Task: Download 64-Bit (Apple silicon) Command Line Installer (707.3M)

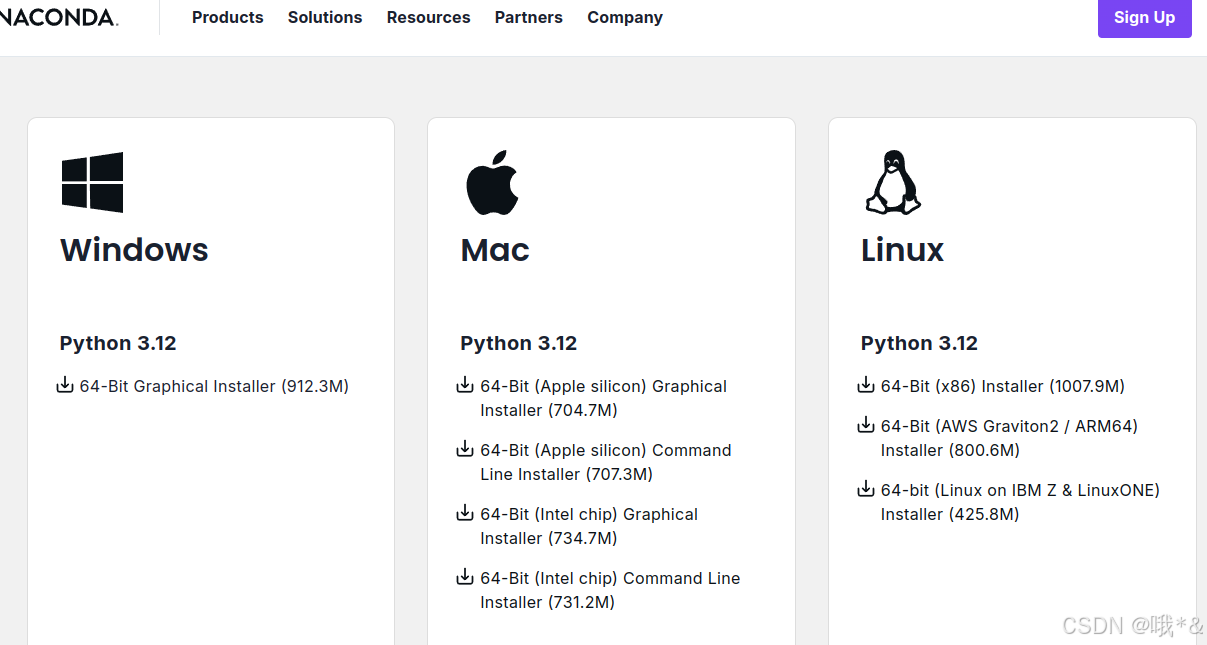Action: 606,462
